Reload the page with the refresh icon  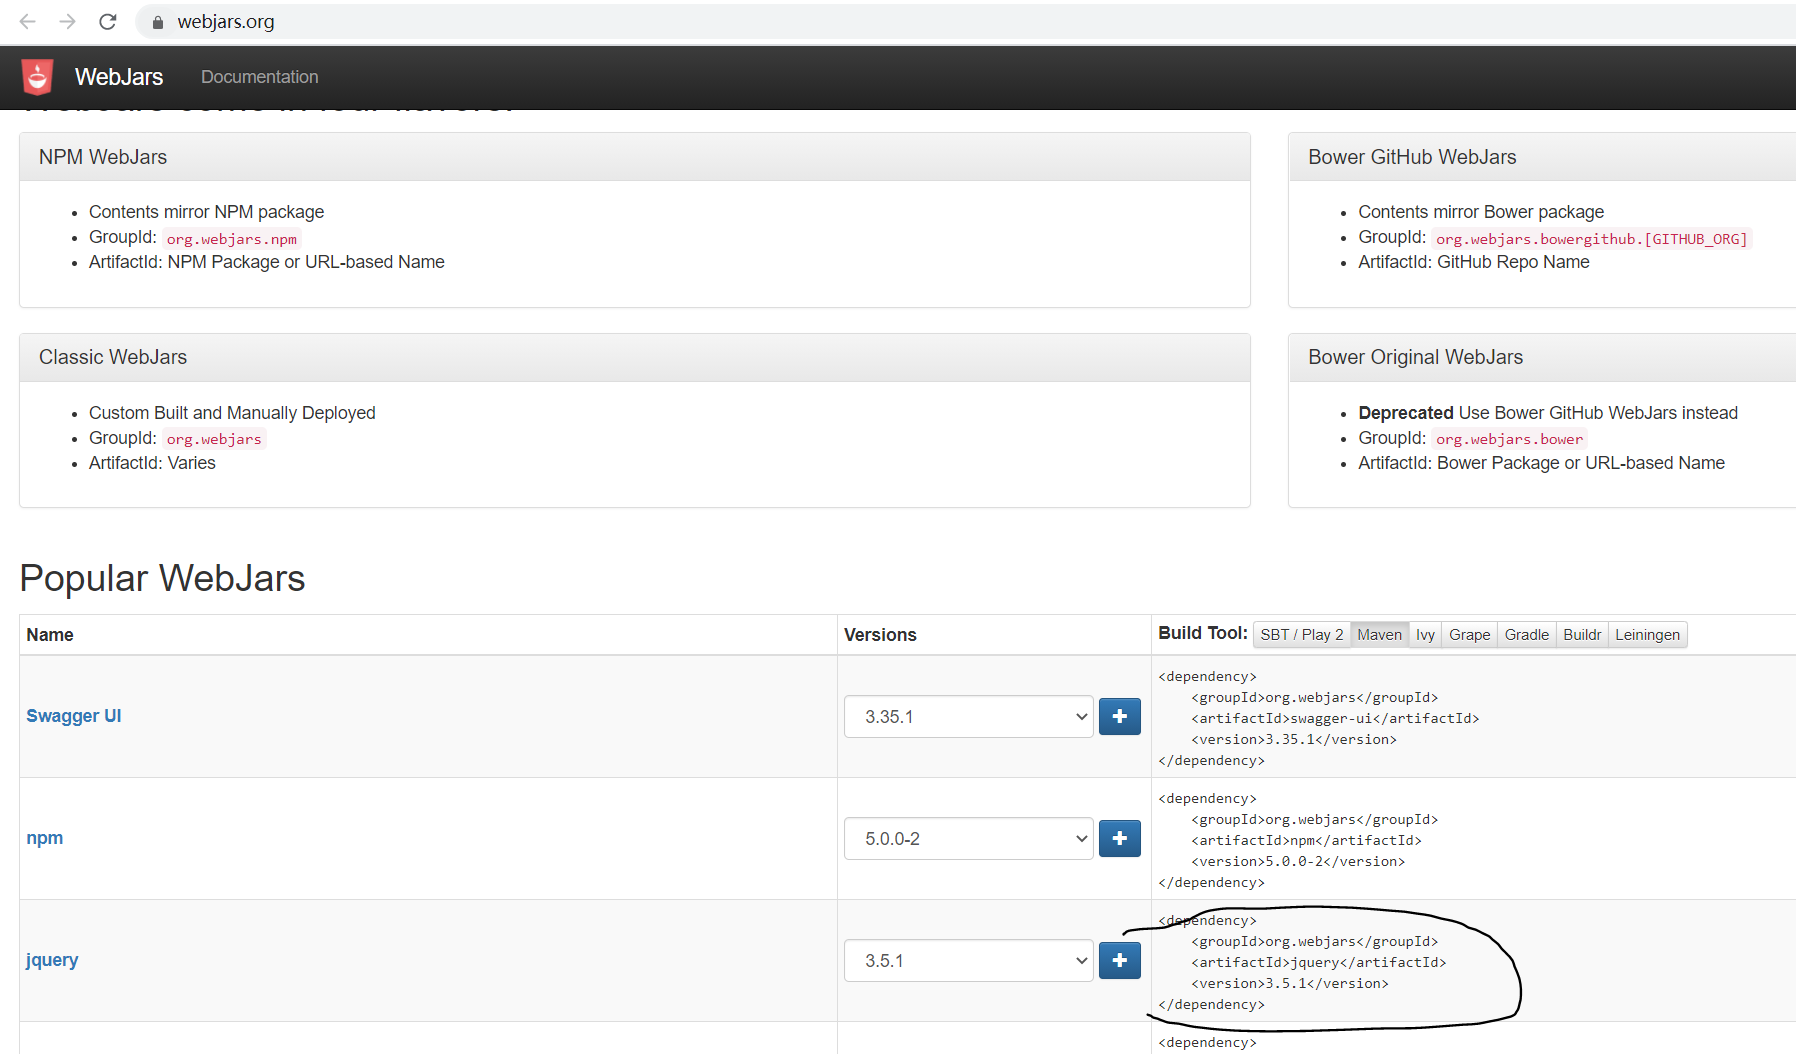[x=108, y=21]
